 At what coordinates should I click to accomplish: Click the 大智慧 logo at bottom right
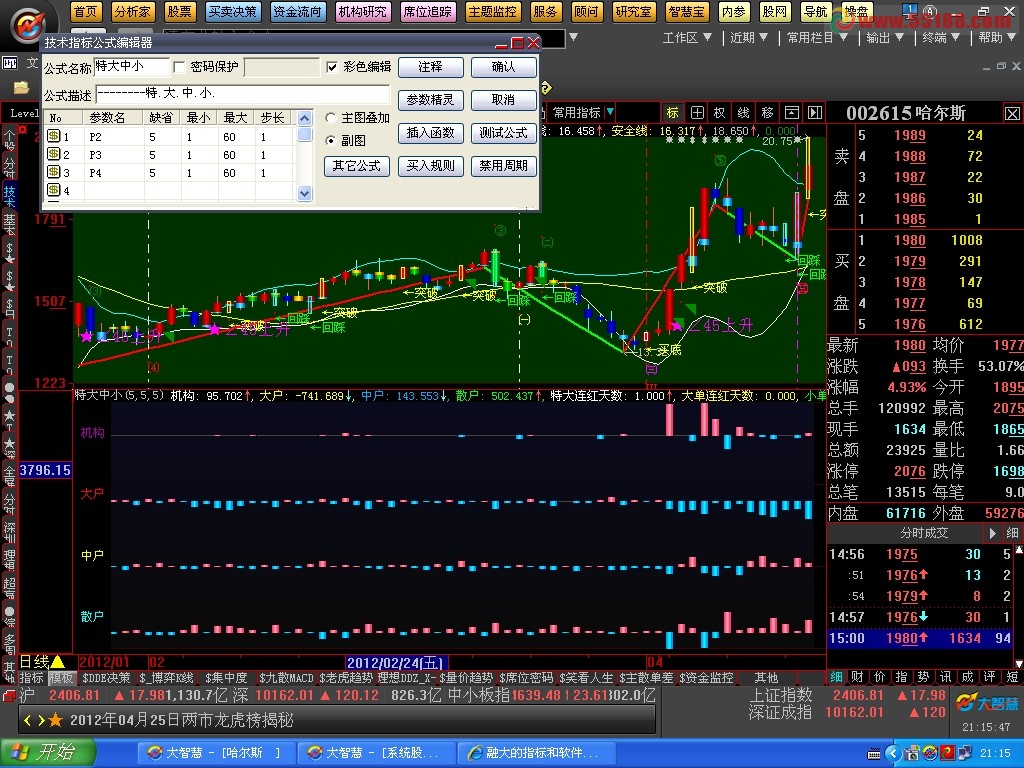click(987, 703)
